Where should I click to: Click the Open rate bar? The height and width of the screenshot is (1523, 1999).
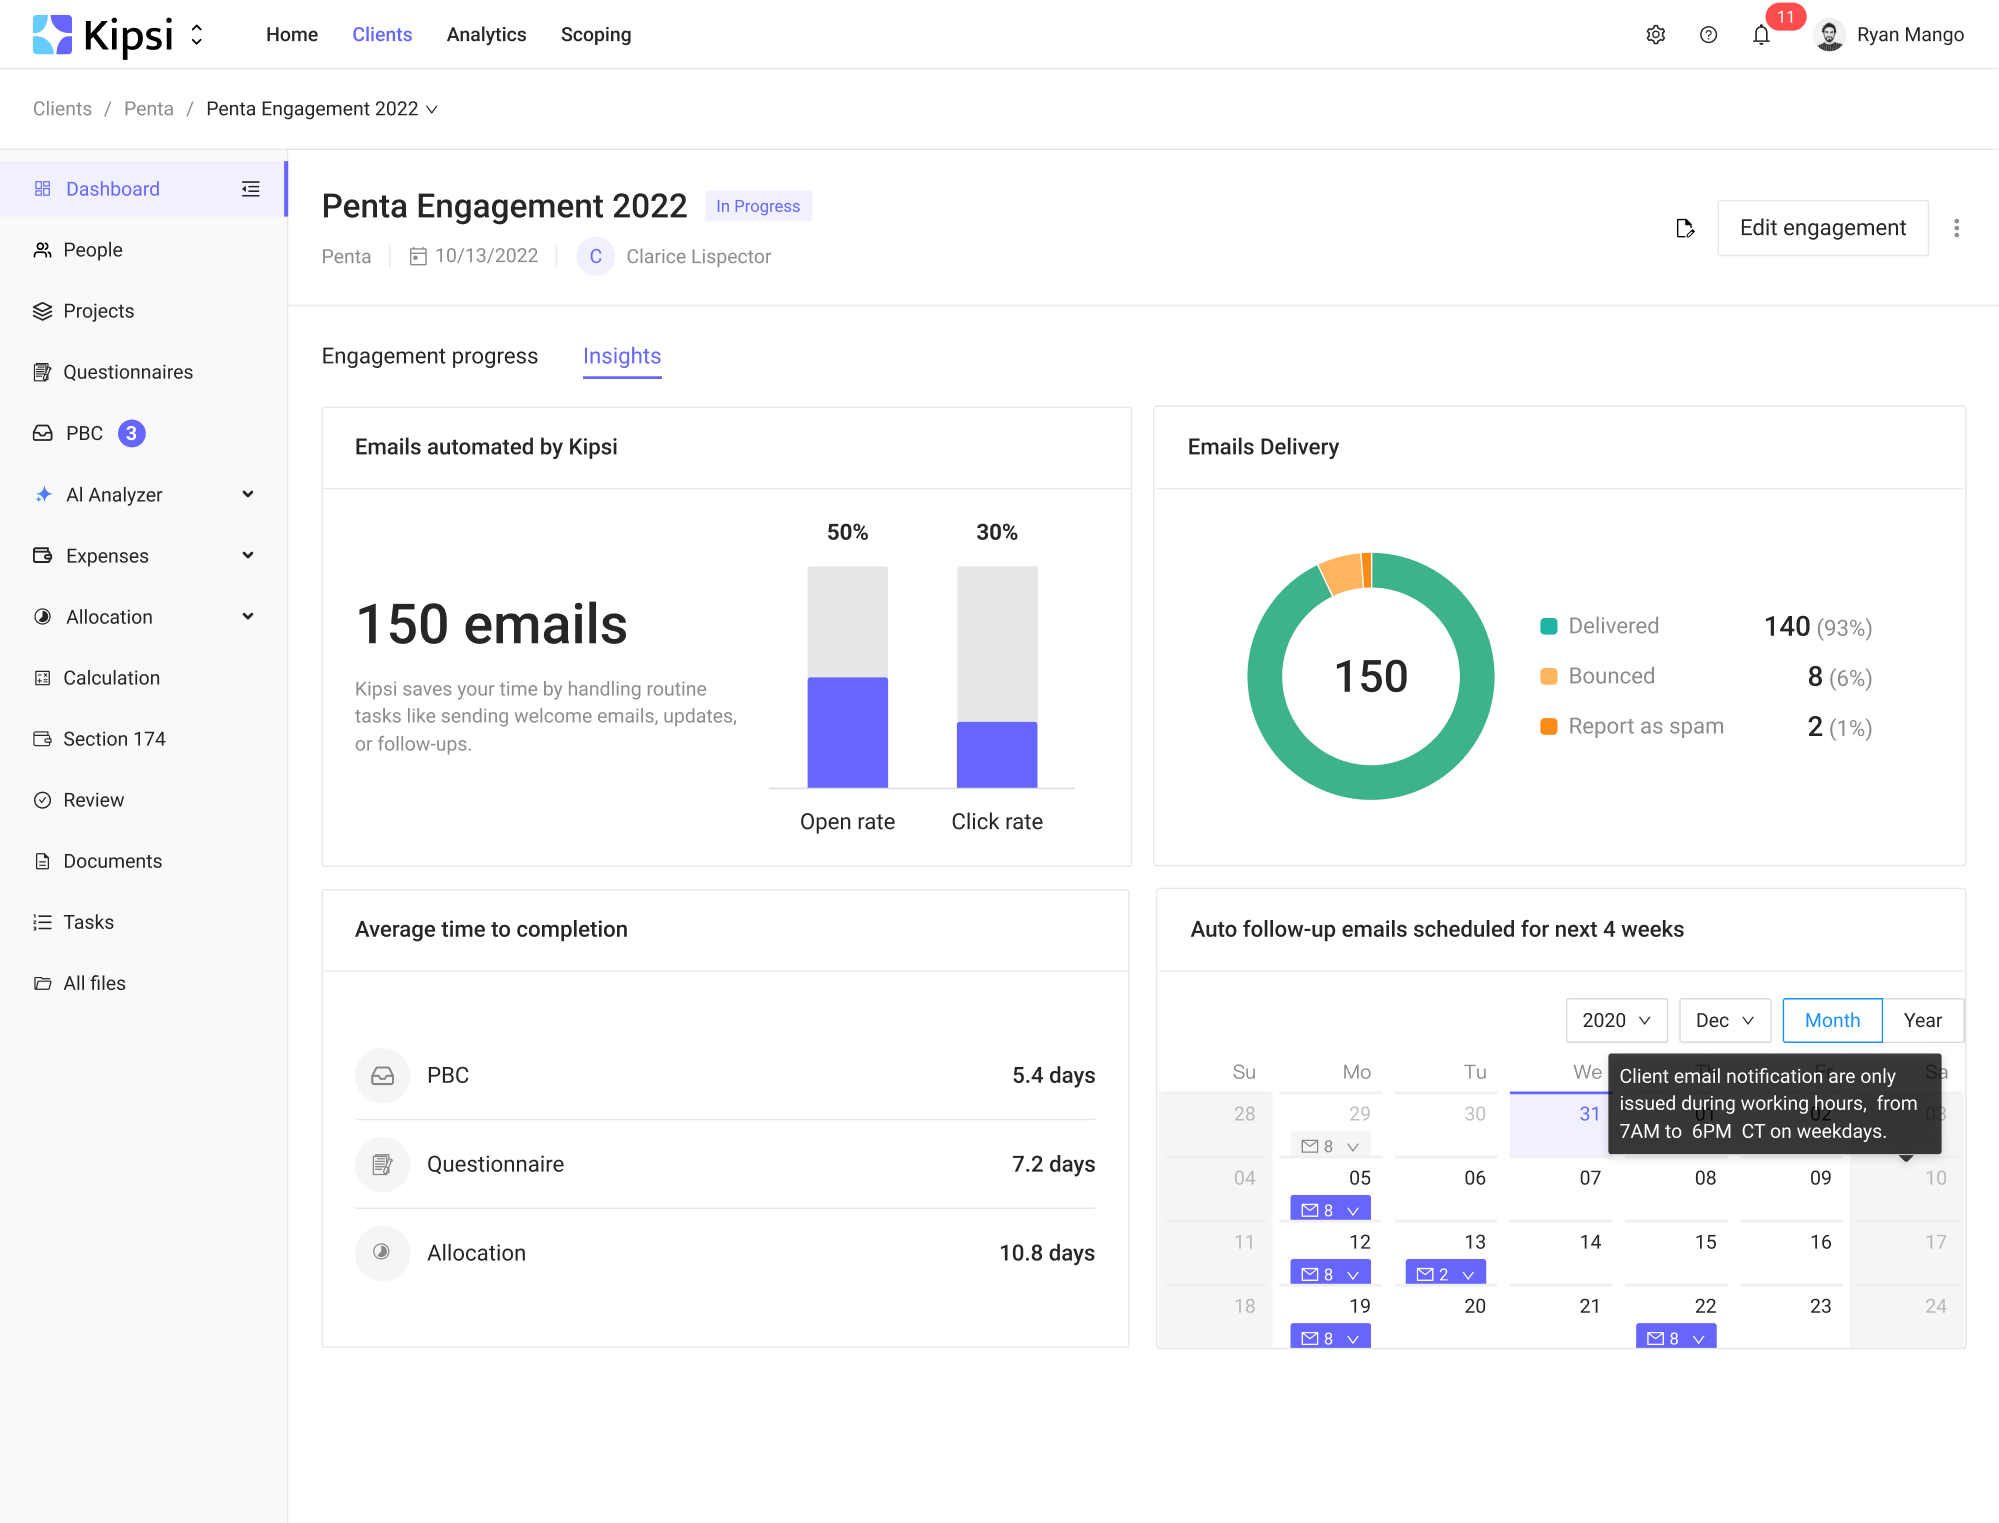tap(847, 731)
